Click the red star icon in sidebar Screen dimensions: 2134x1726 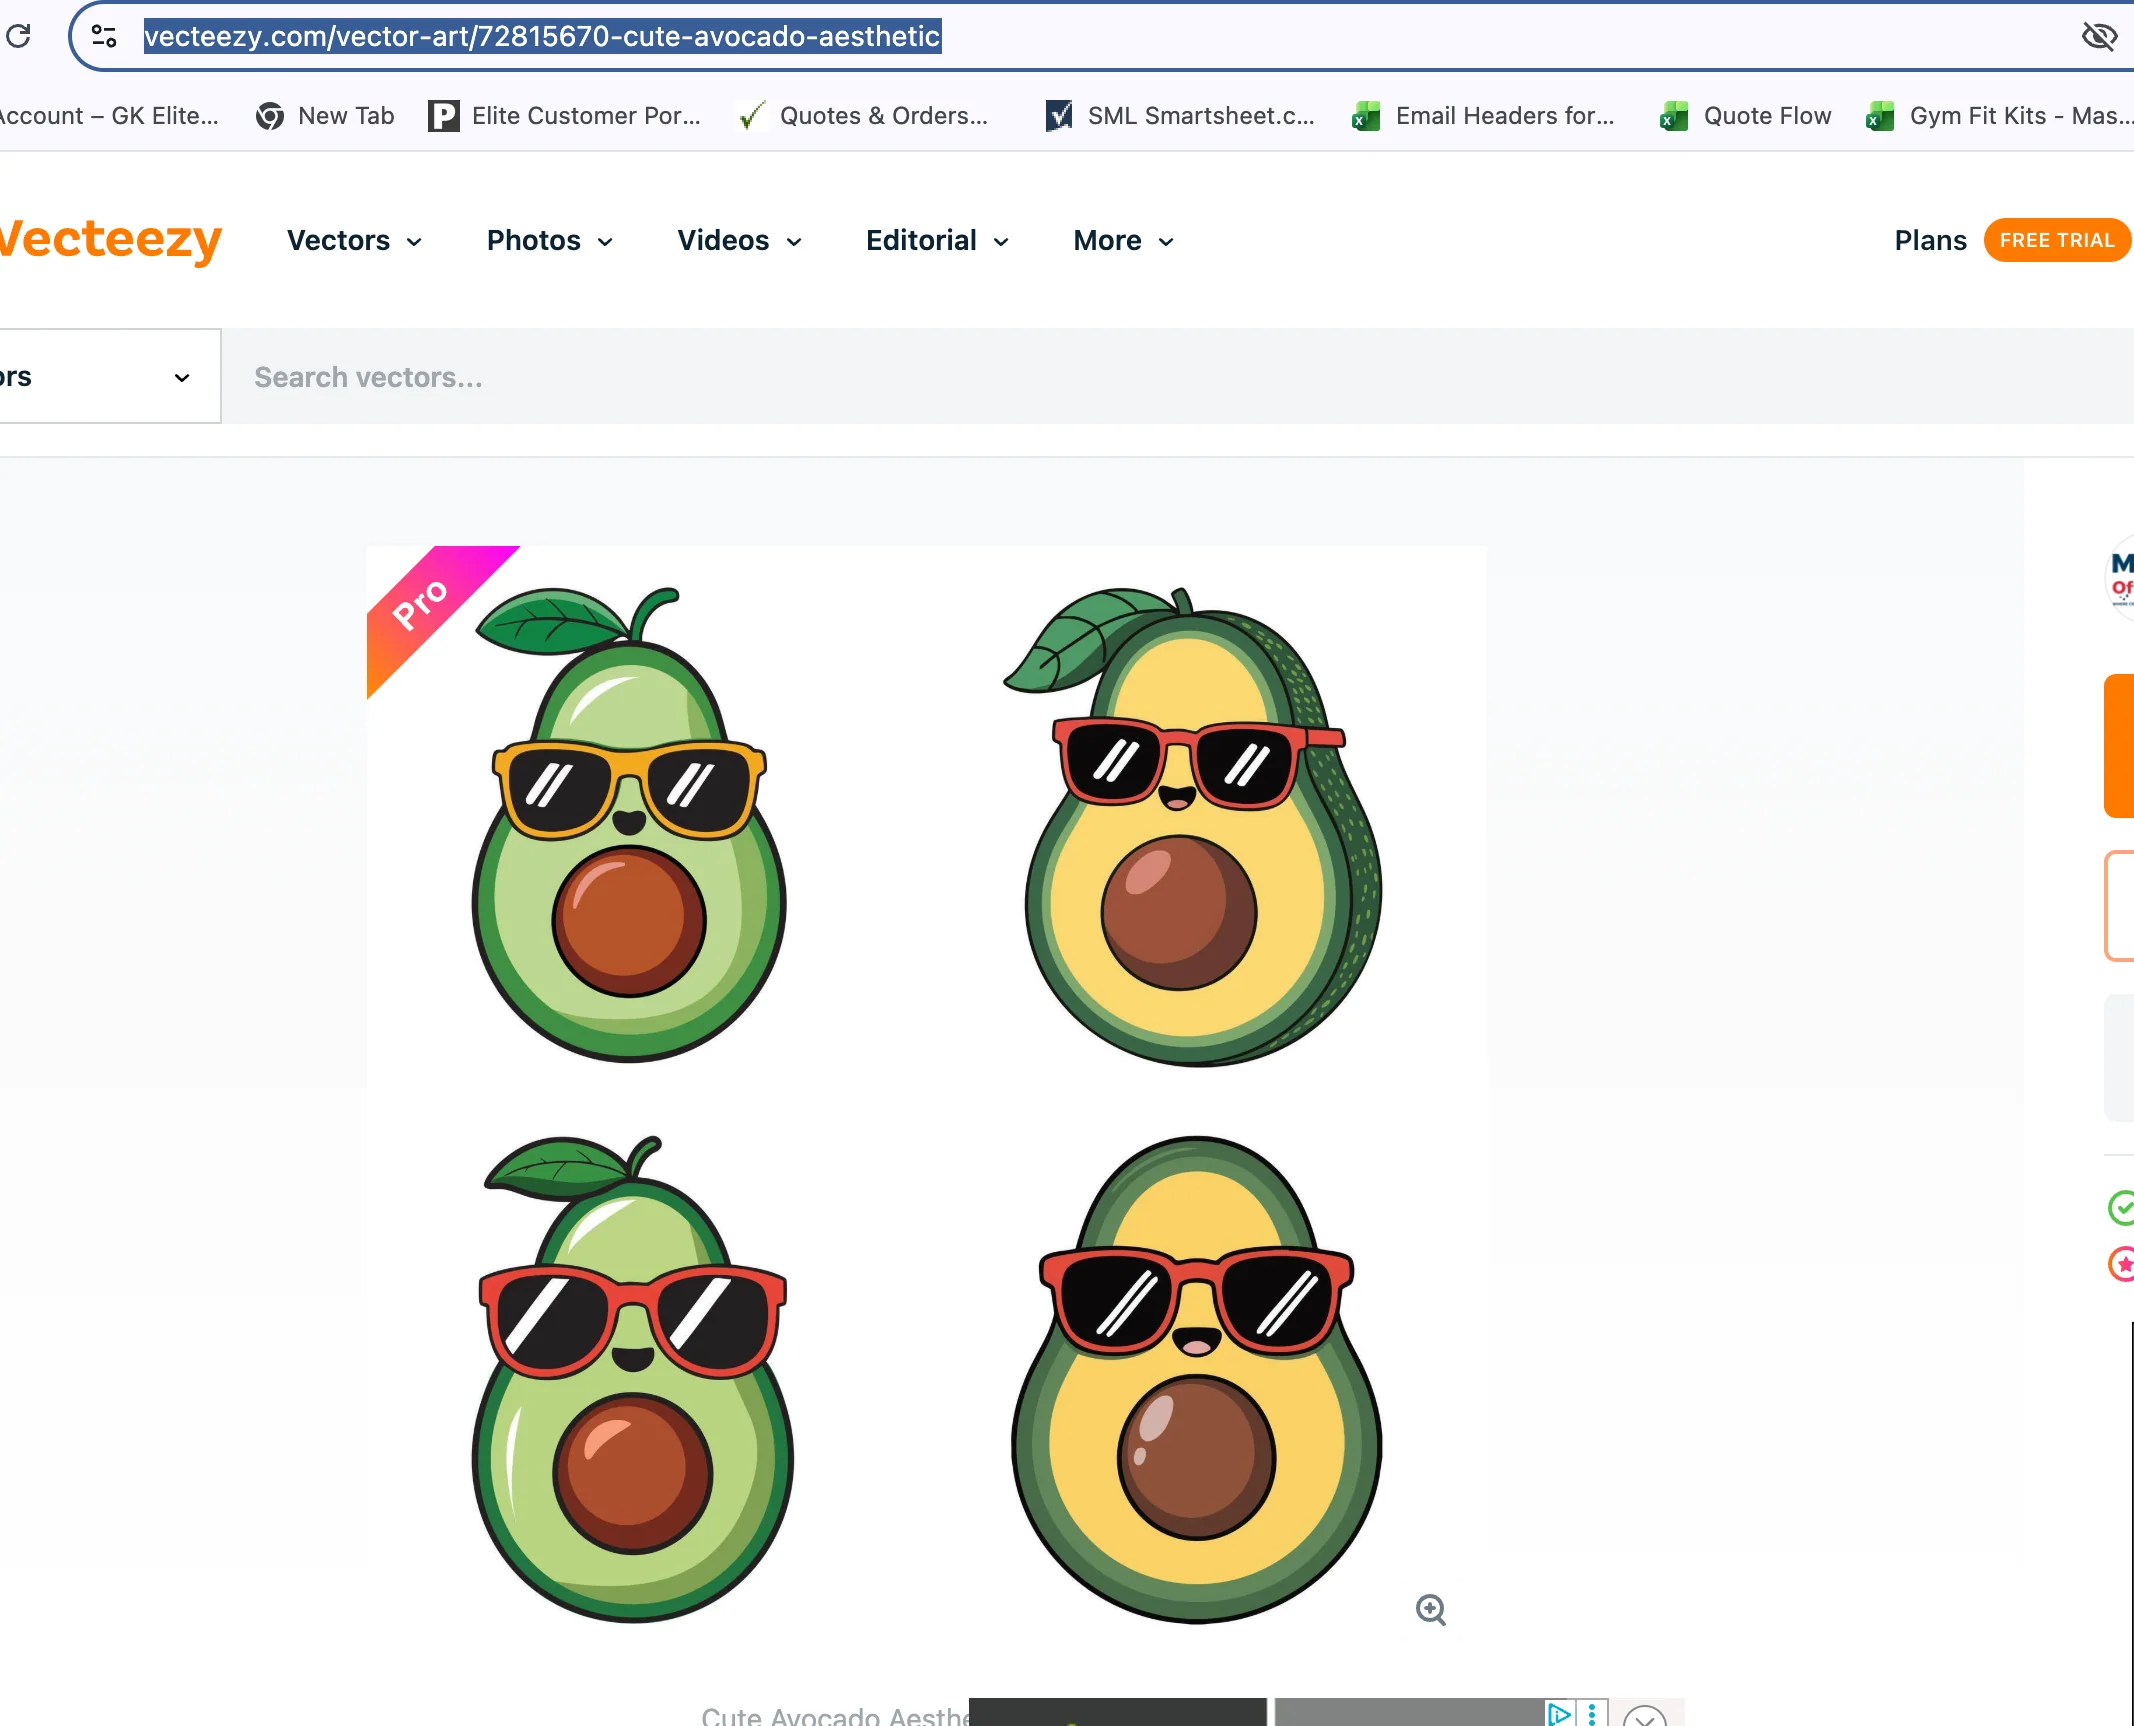pyautogui.click(x=2121, y=1264)
